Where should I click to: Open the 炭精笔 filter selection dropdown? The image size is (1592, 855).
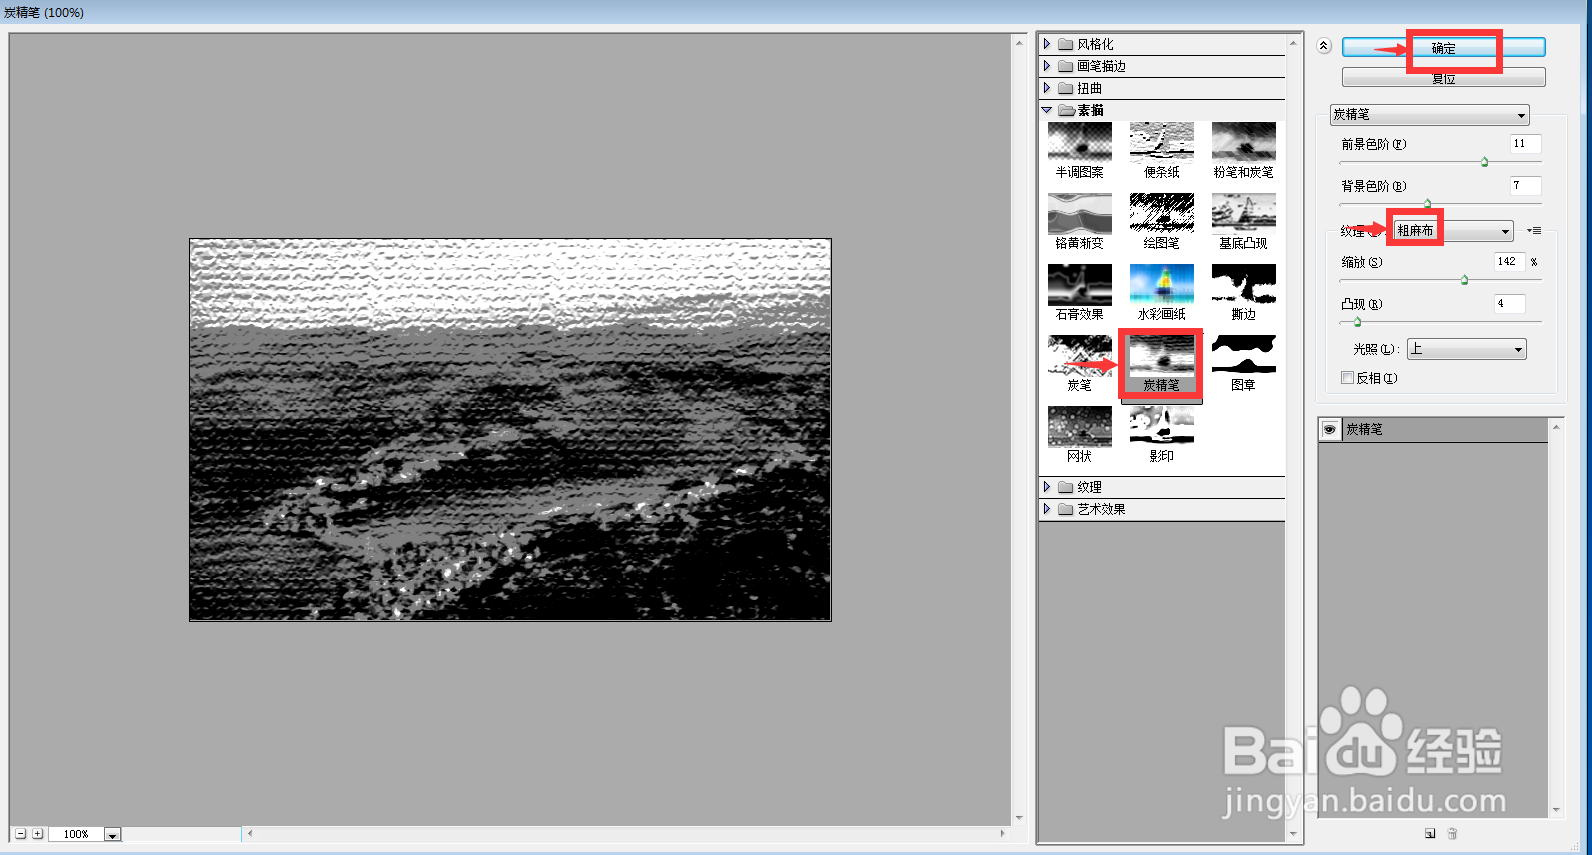tap(1429, 115)
